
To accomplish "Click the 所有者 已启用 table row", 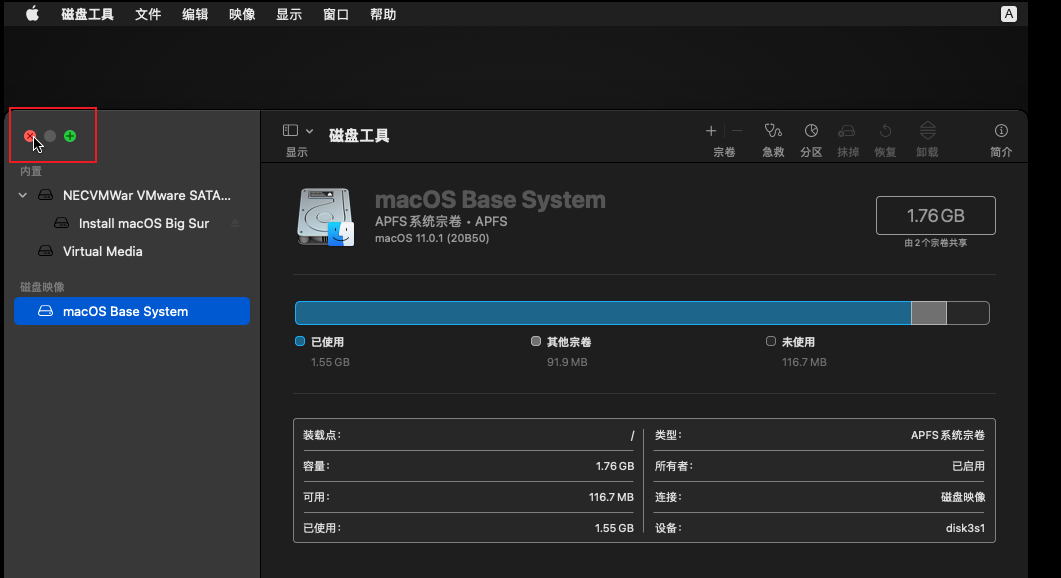I will [819, 466].
